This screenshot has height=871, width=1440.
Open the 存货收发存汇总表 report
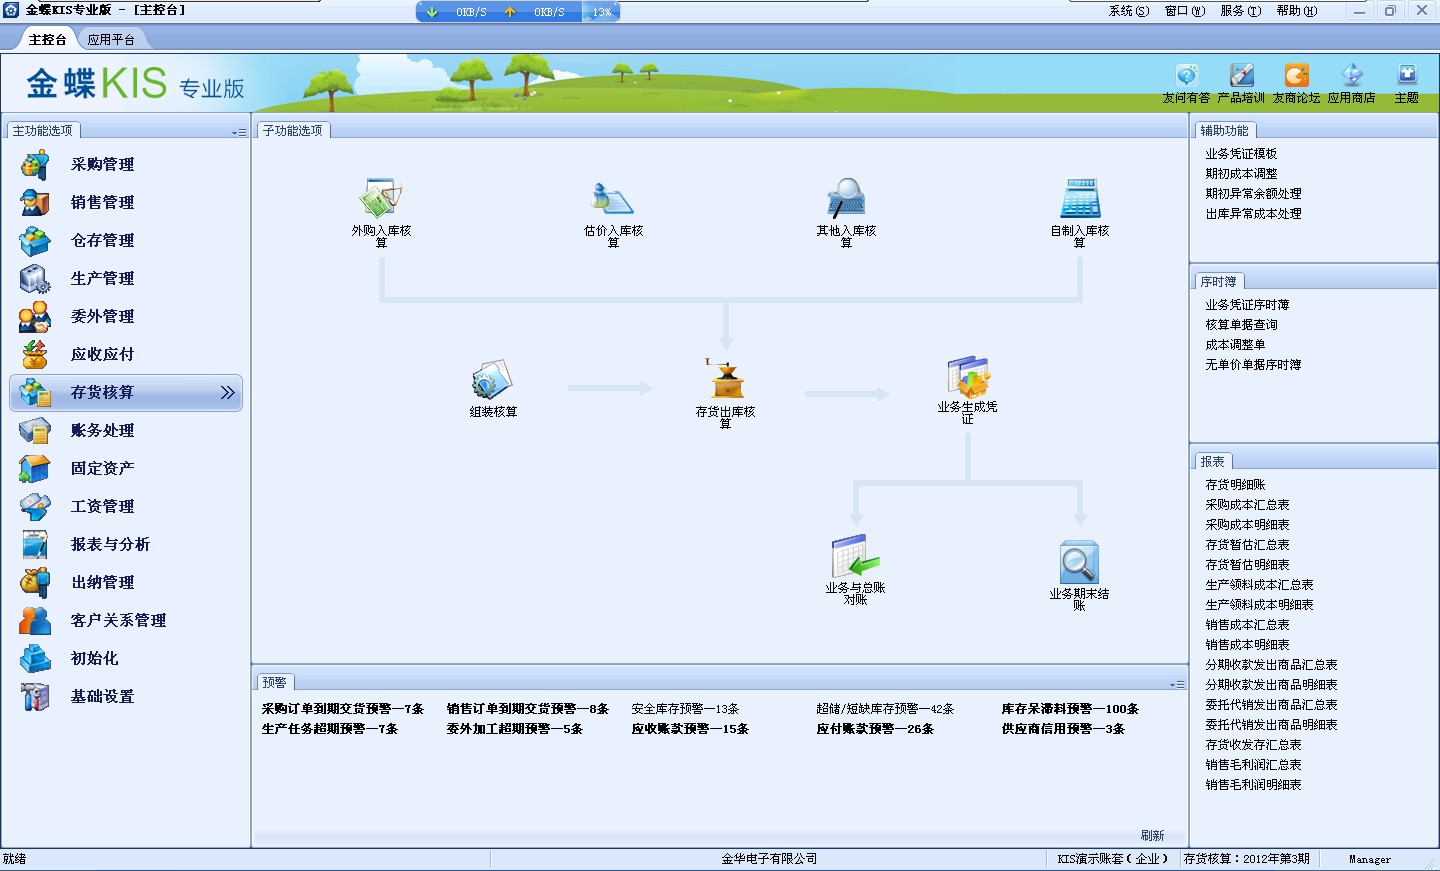[1253, 745]
